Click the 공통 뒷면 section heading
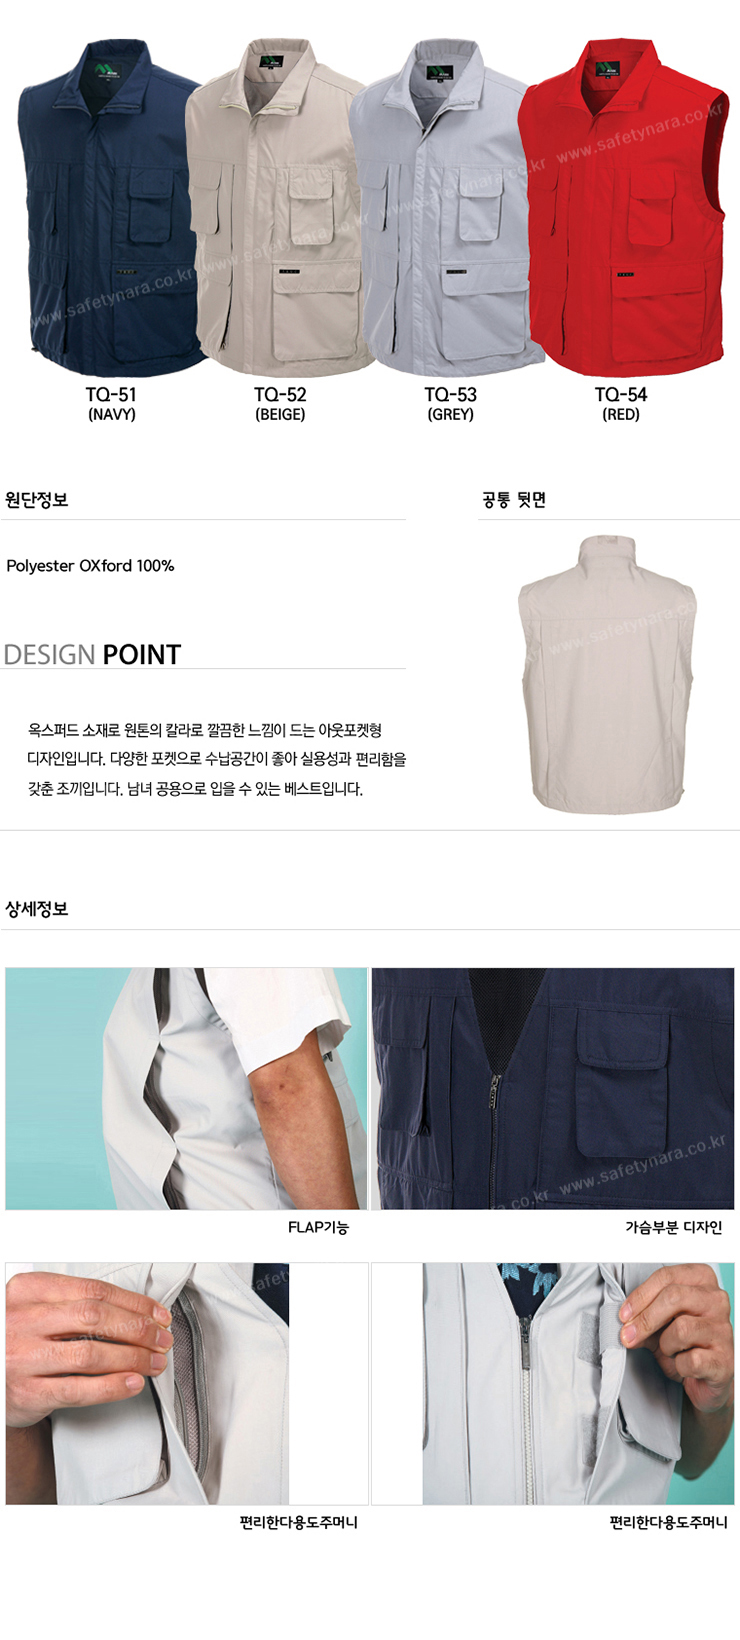This screenshot has height=1640, width=740. click(x=514, y=499)
